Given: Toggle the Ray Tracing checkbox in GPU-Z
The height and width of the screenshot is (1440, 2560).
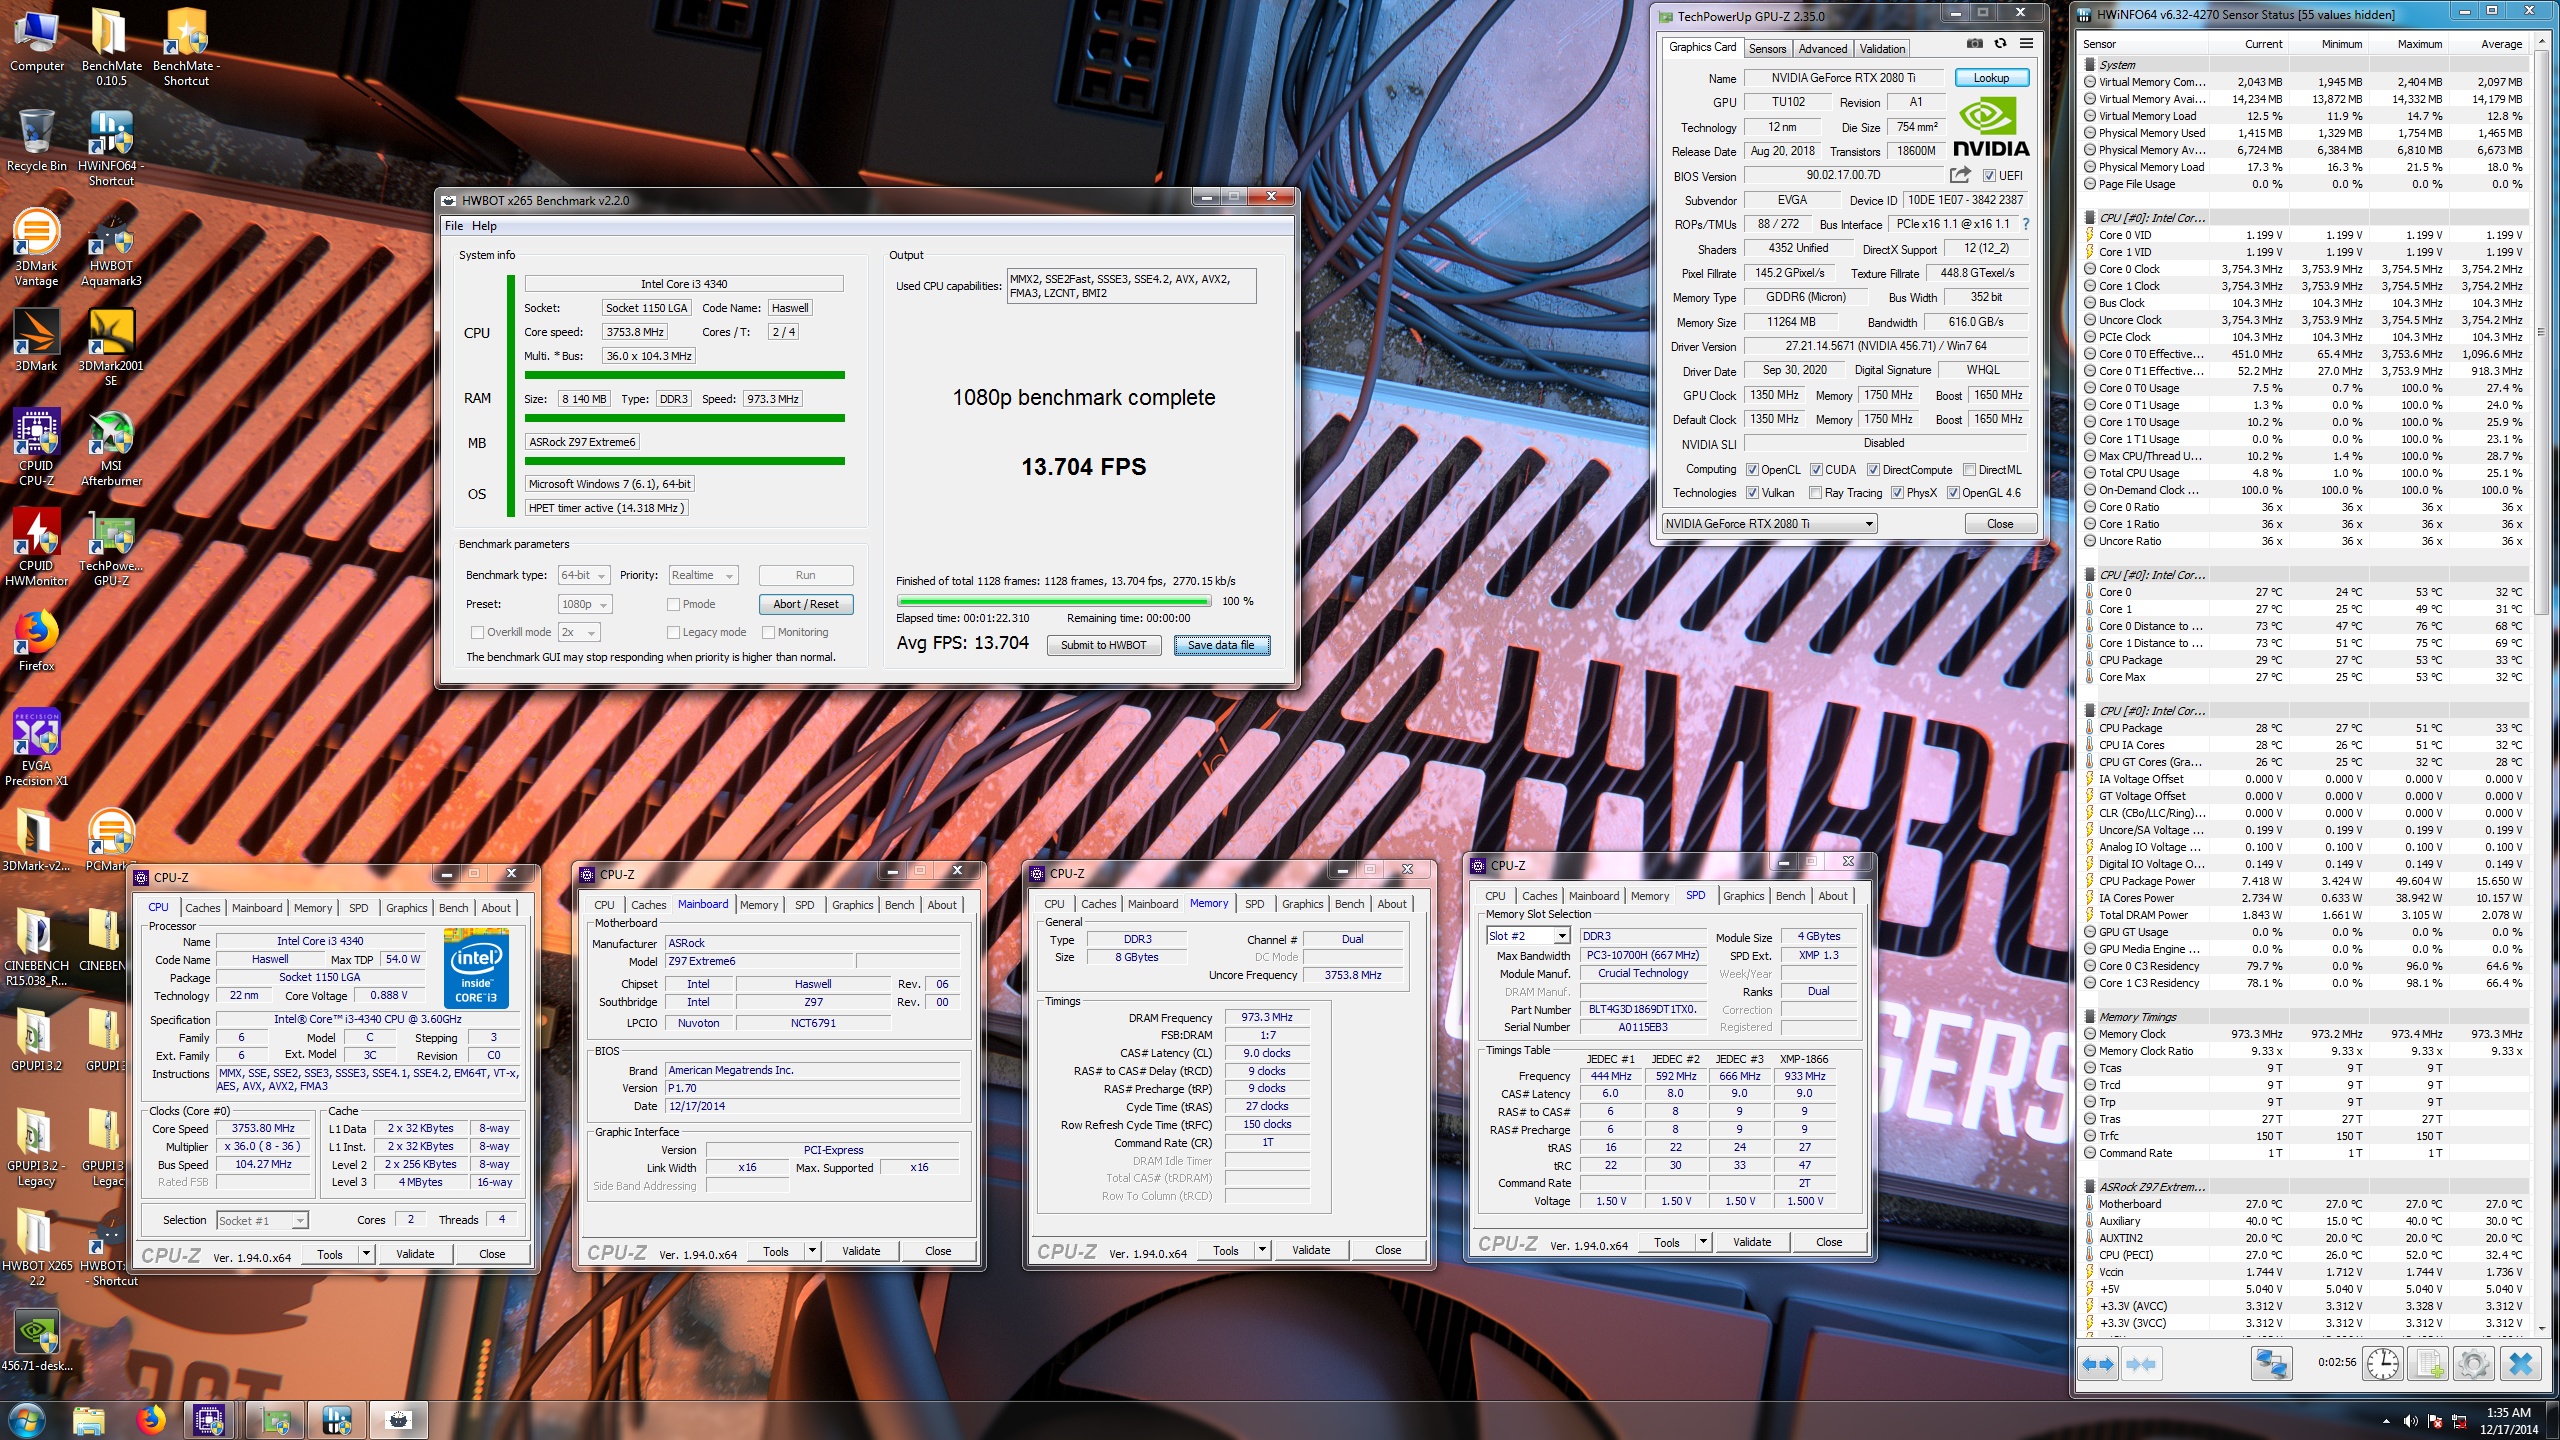Looking at the screenshot, I should 1815,493.
